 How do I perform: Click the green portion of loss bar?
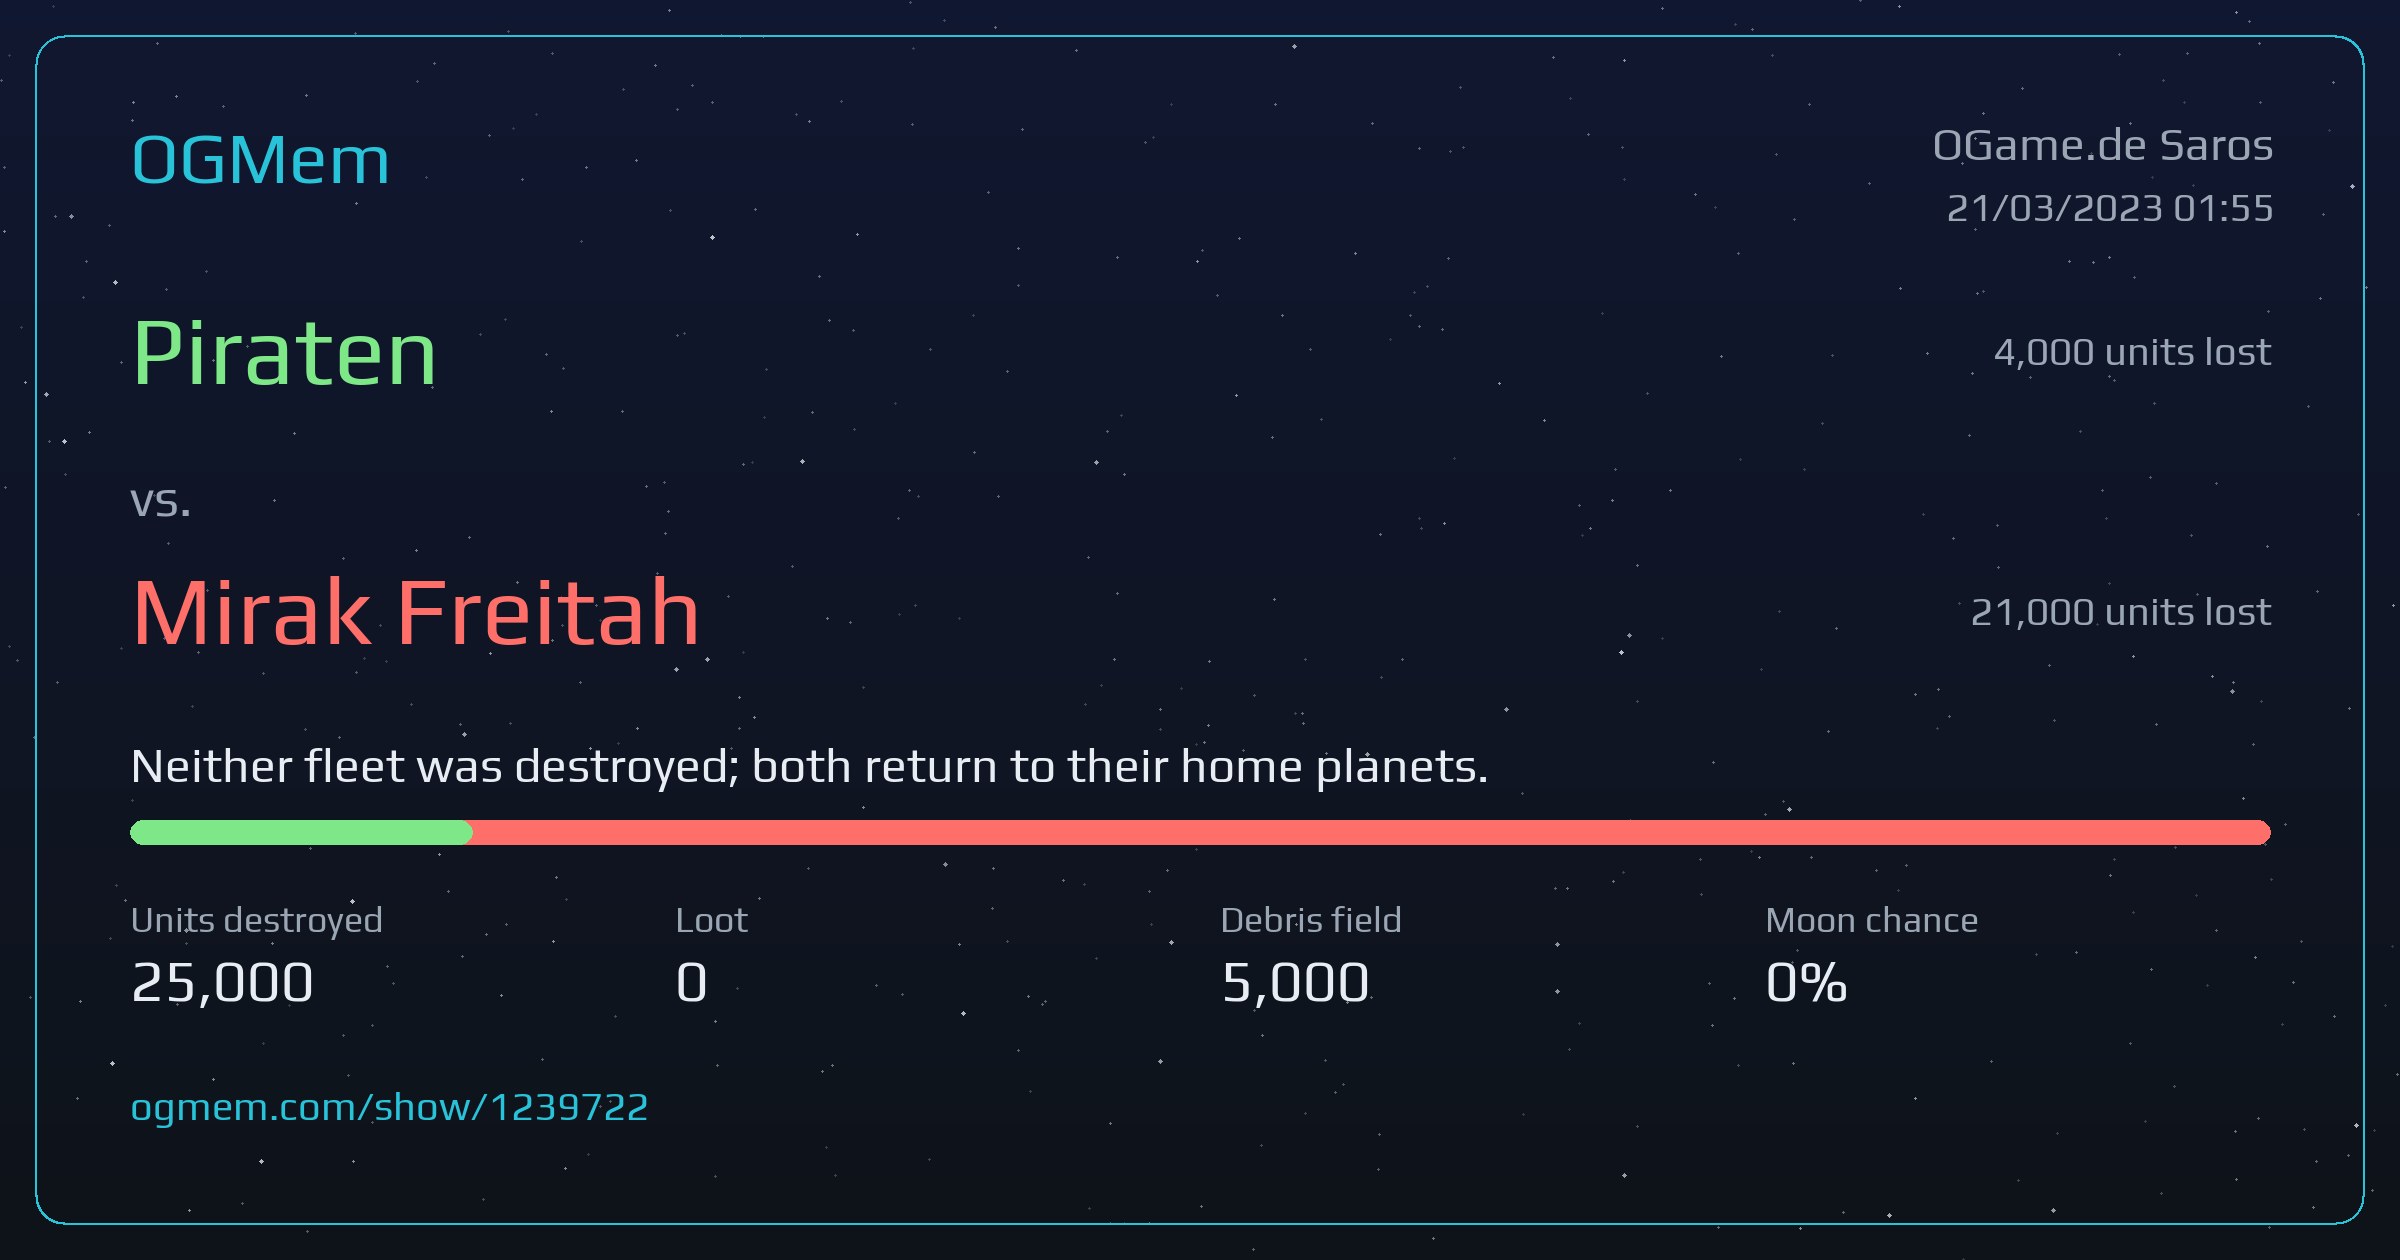300,832
